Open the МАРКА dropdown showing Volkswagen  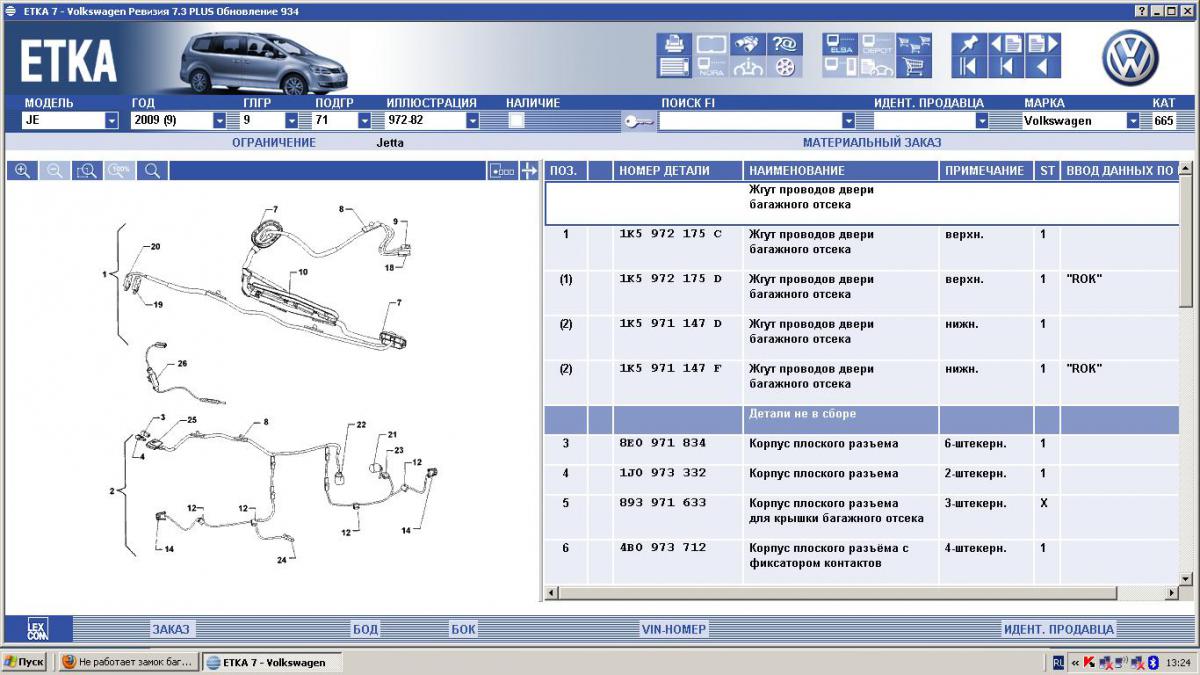(1133, 121)
